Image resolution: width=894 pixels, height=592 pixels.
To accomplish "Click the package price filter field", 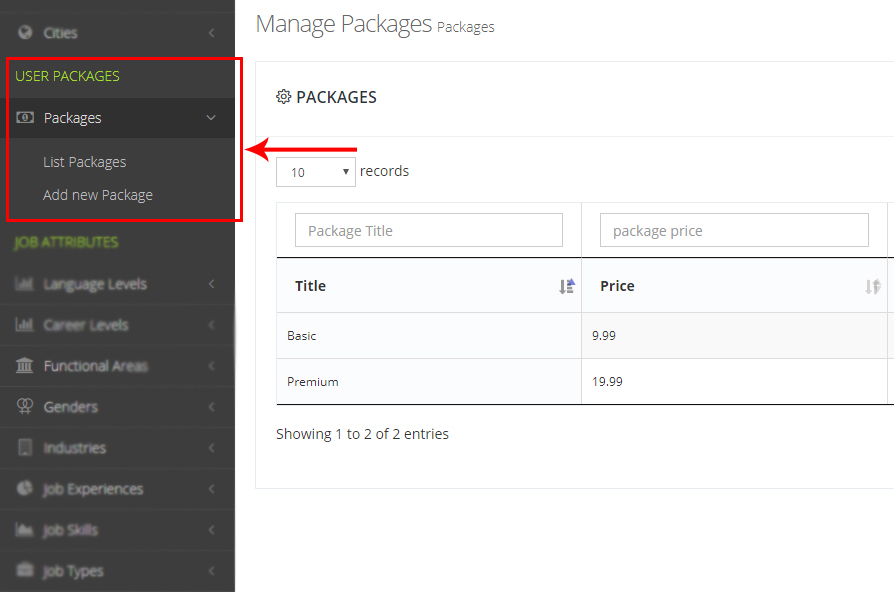I will click(x=734, y=231).
